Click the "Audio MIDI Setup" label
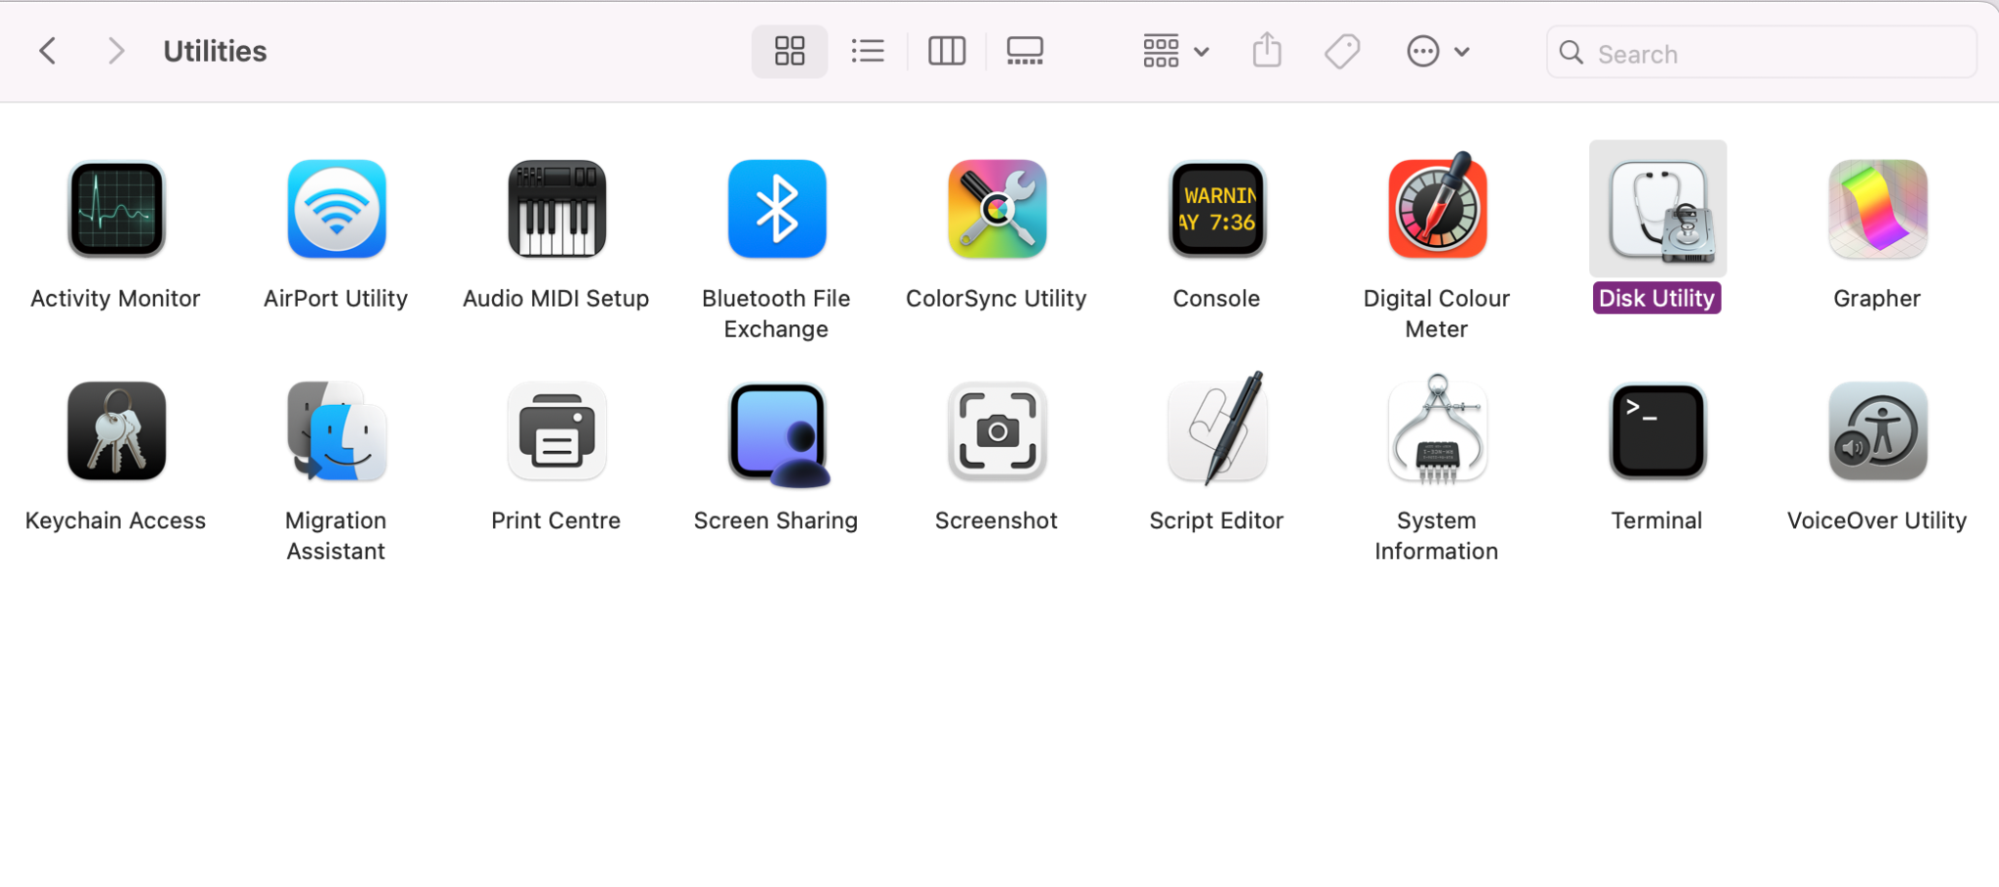 (x=556, y=298)
